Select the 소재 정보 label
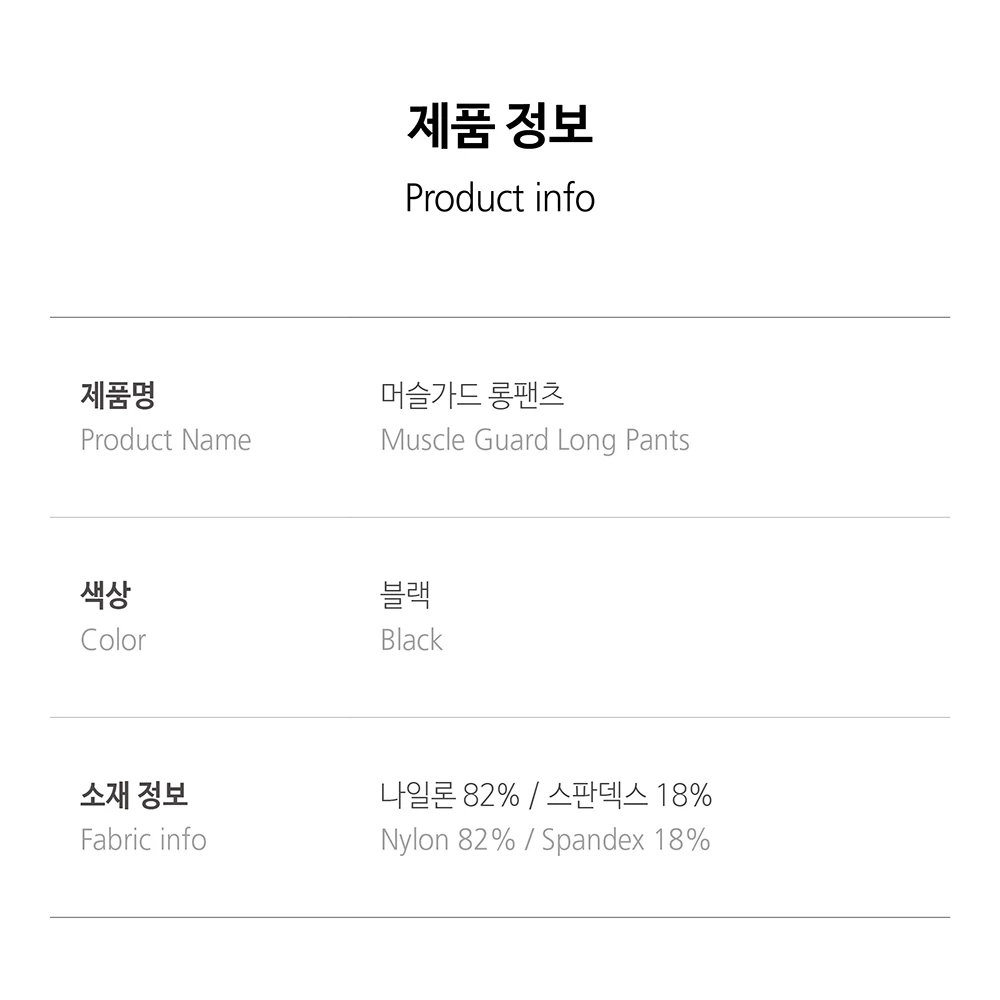The width and height of the screenshot is (1000, 1000). pos(134,796)
